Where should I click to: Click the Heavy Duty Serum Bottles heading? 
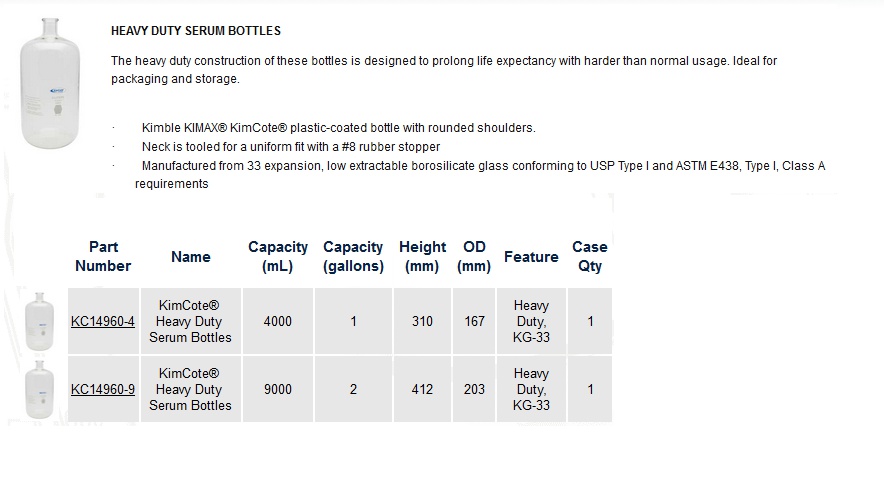click(x=196, y=31)
